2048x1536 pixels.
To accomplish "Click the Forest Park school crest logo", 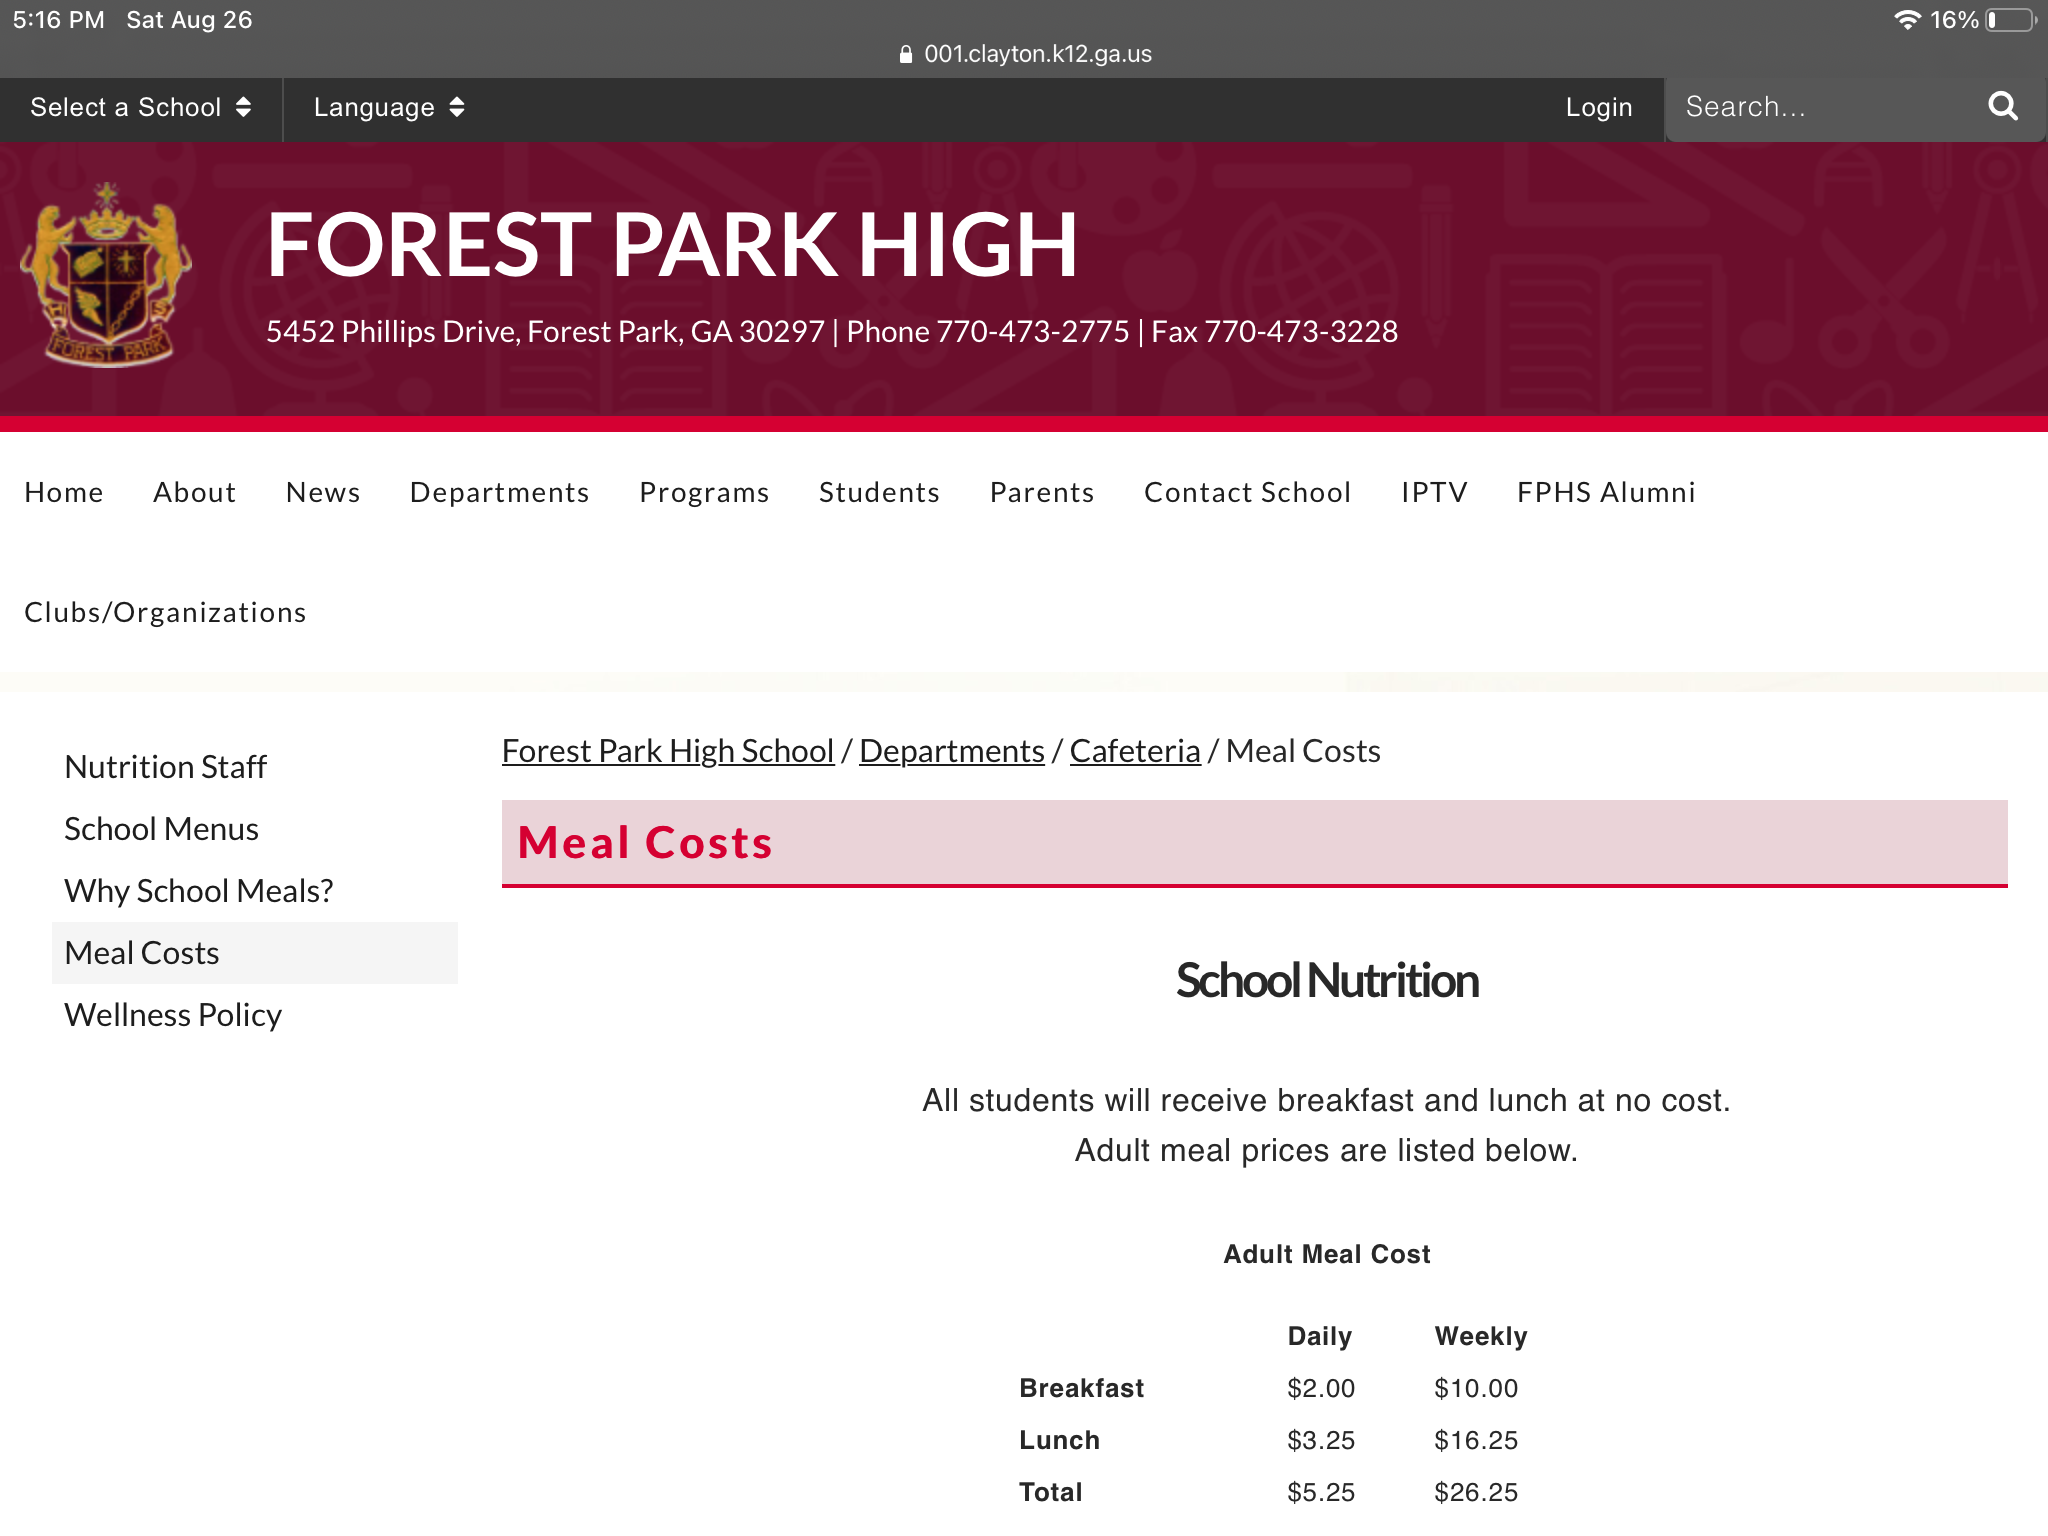I will pyautogui.click(x=107, y=275).
